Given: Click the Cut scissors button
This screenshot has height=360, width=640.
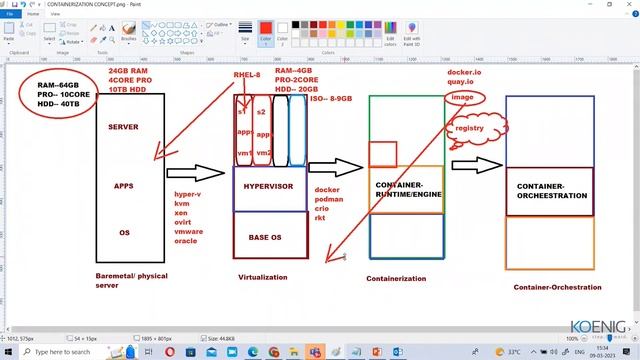Looking at the screenshot, I should point(26,25).
